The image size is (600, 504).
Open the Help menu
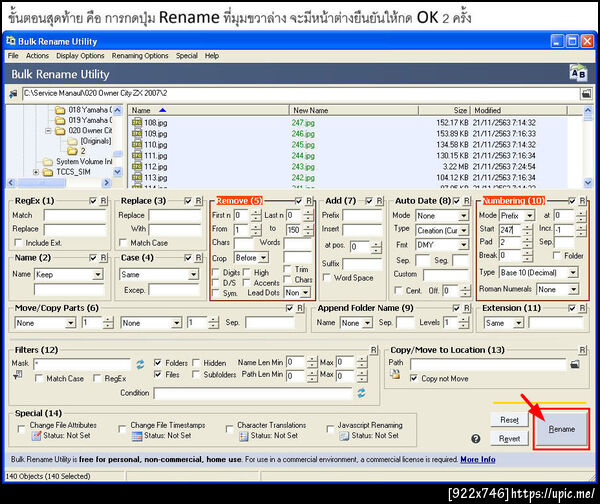pyautogui.click(x=212, y=55)
